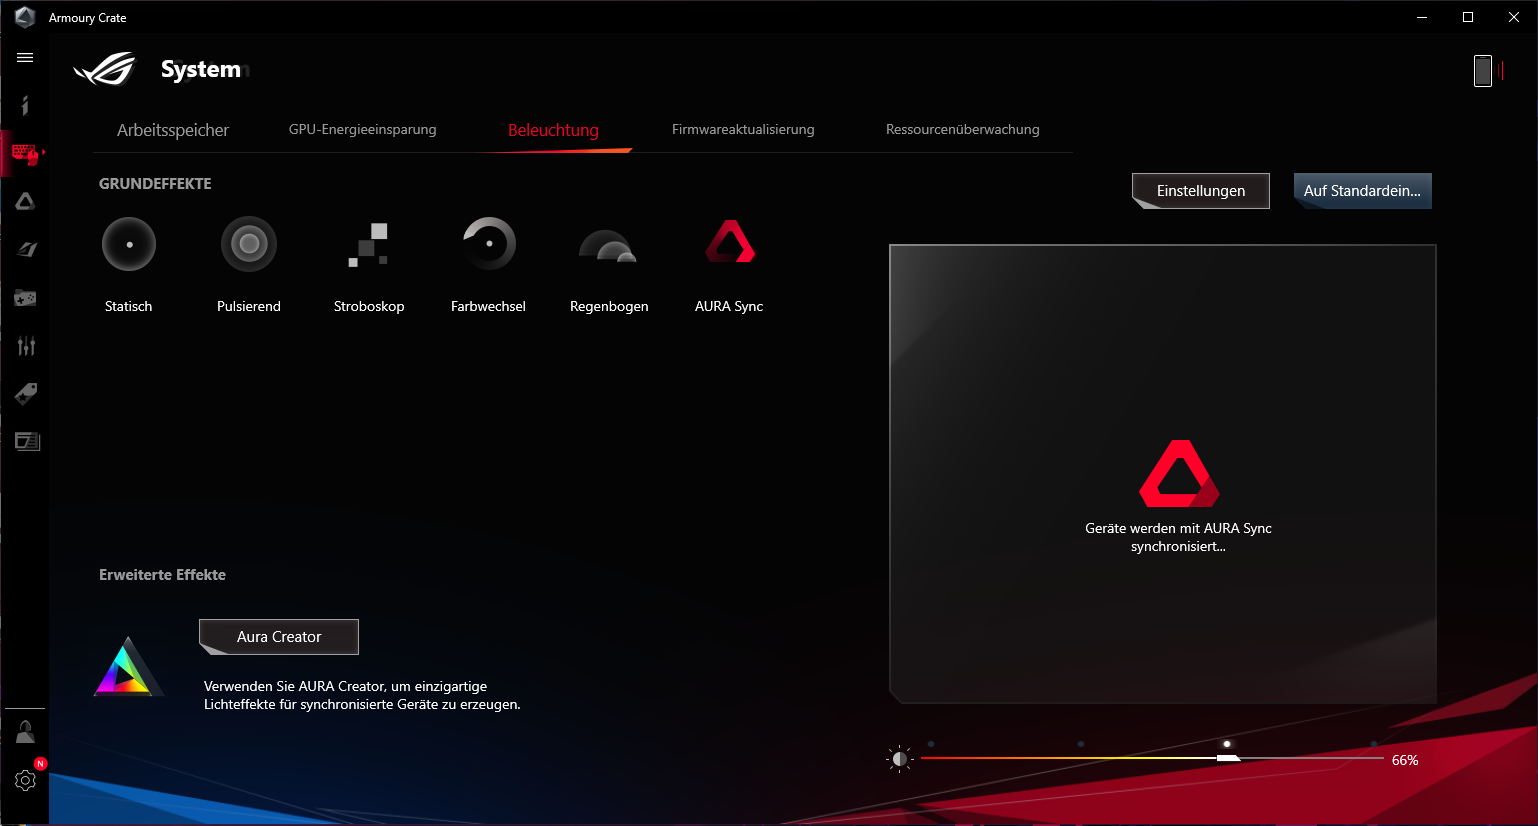Open the settings gear with notification badge
Screen dimensions: 1538x826
tap(25, 780)
